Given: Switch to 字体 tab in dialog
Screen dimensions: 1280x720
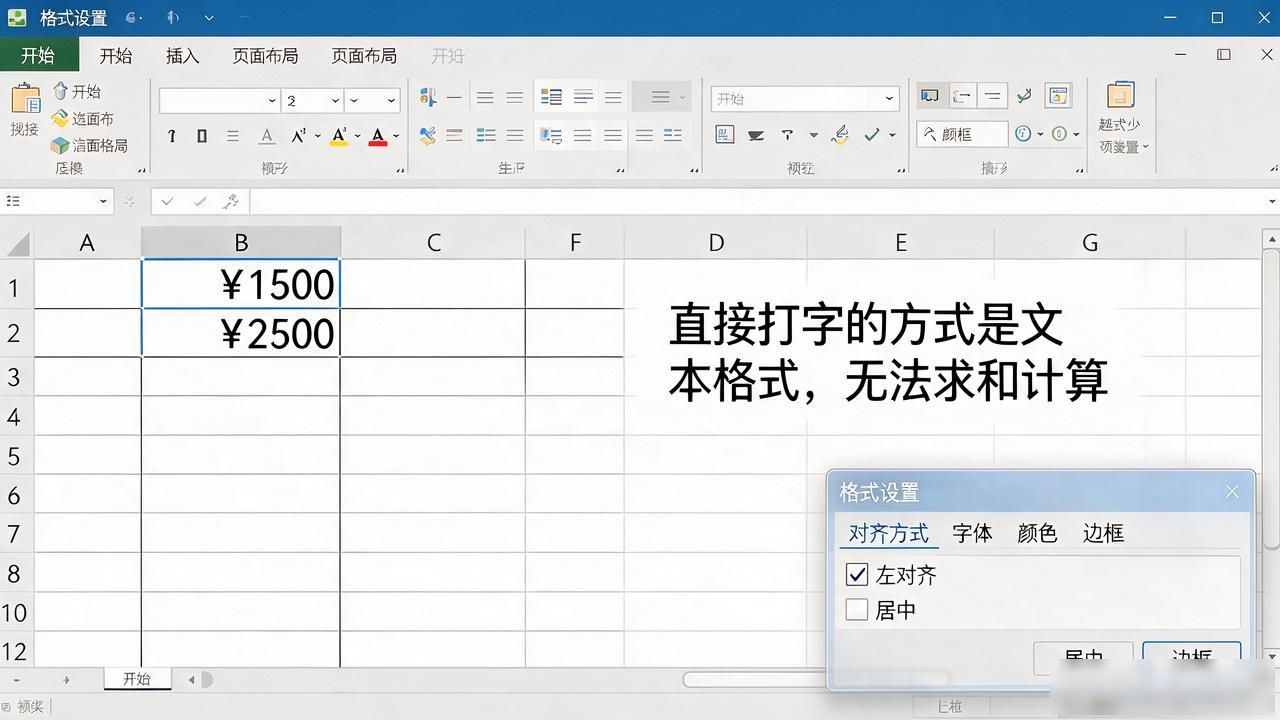Looking at the screenshot, I should [972, 533].
